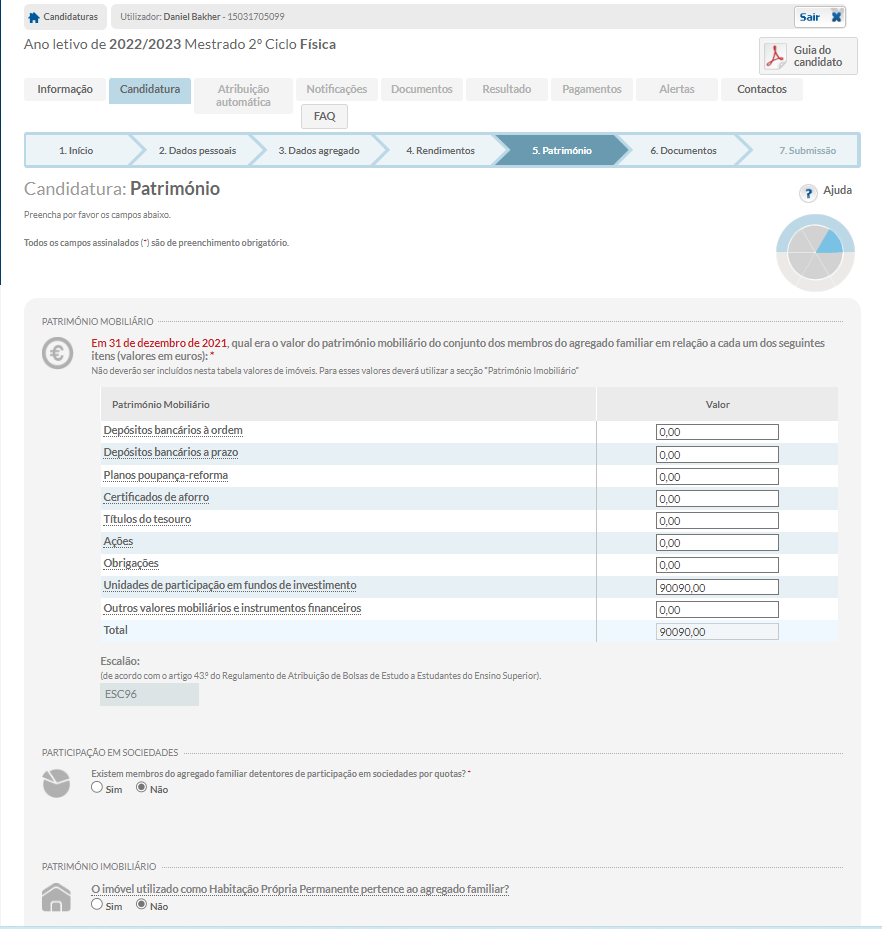Viewport: 882px width, 929px height.
Task: Click the fundos de investimento value field
Action: [x=717, y=587]
